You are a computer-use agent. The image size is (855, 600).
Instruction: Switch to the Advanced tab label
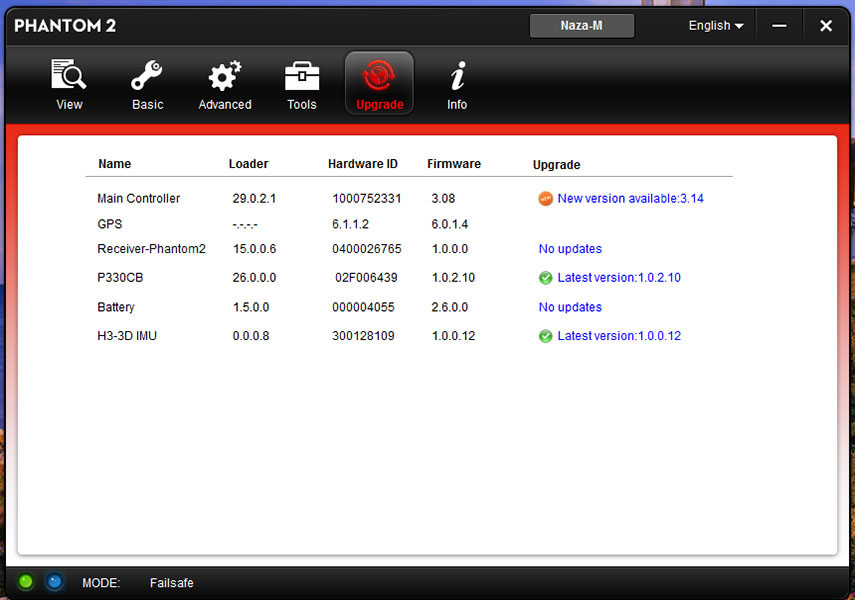pos(225,104)
